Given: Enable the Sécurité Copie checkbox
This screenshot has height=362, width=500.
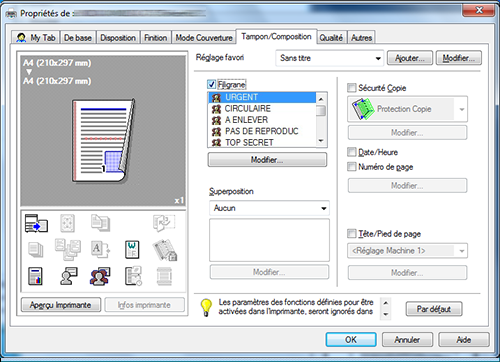Looking at the screenshot, I should [x=352, y=88].
